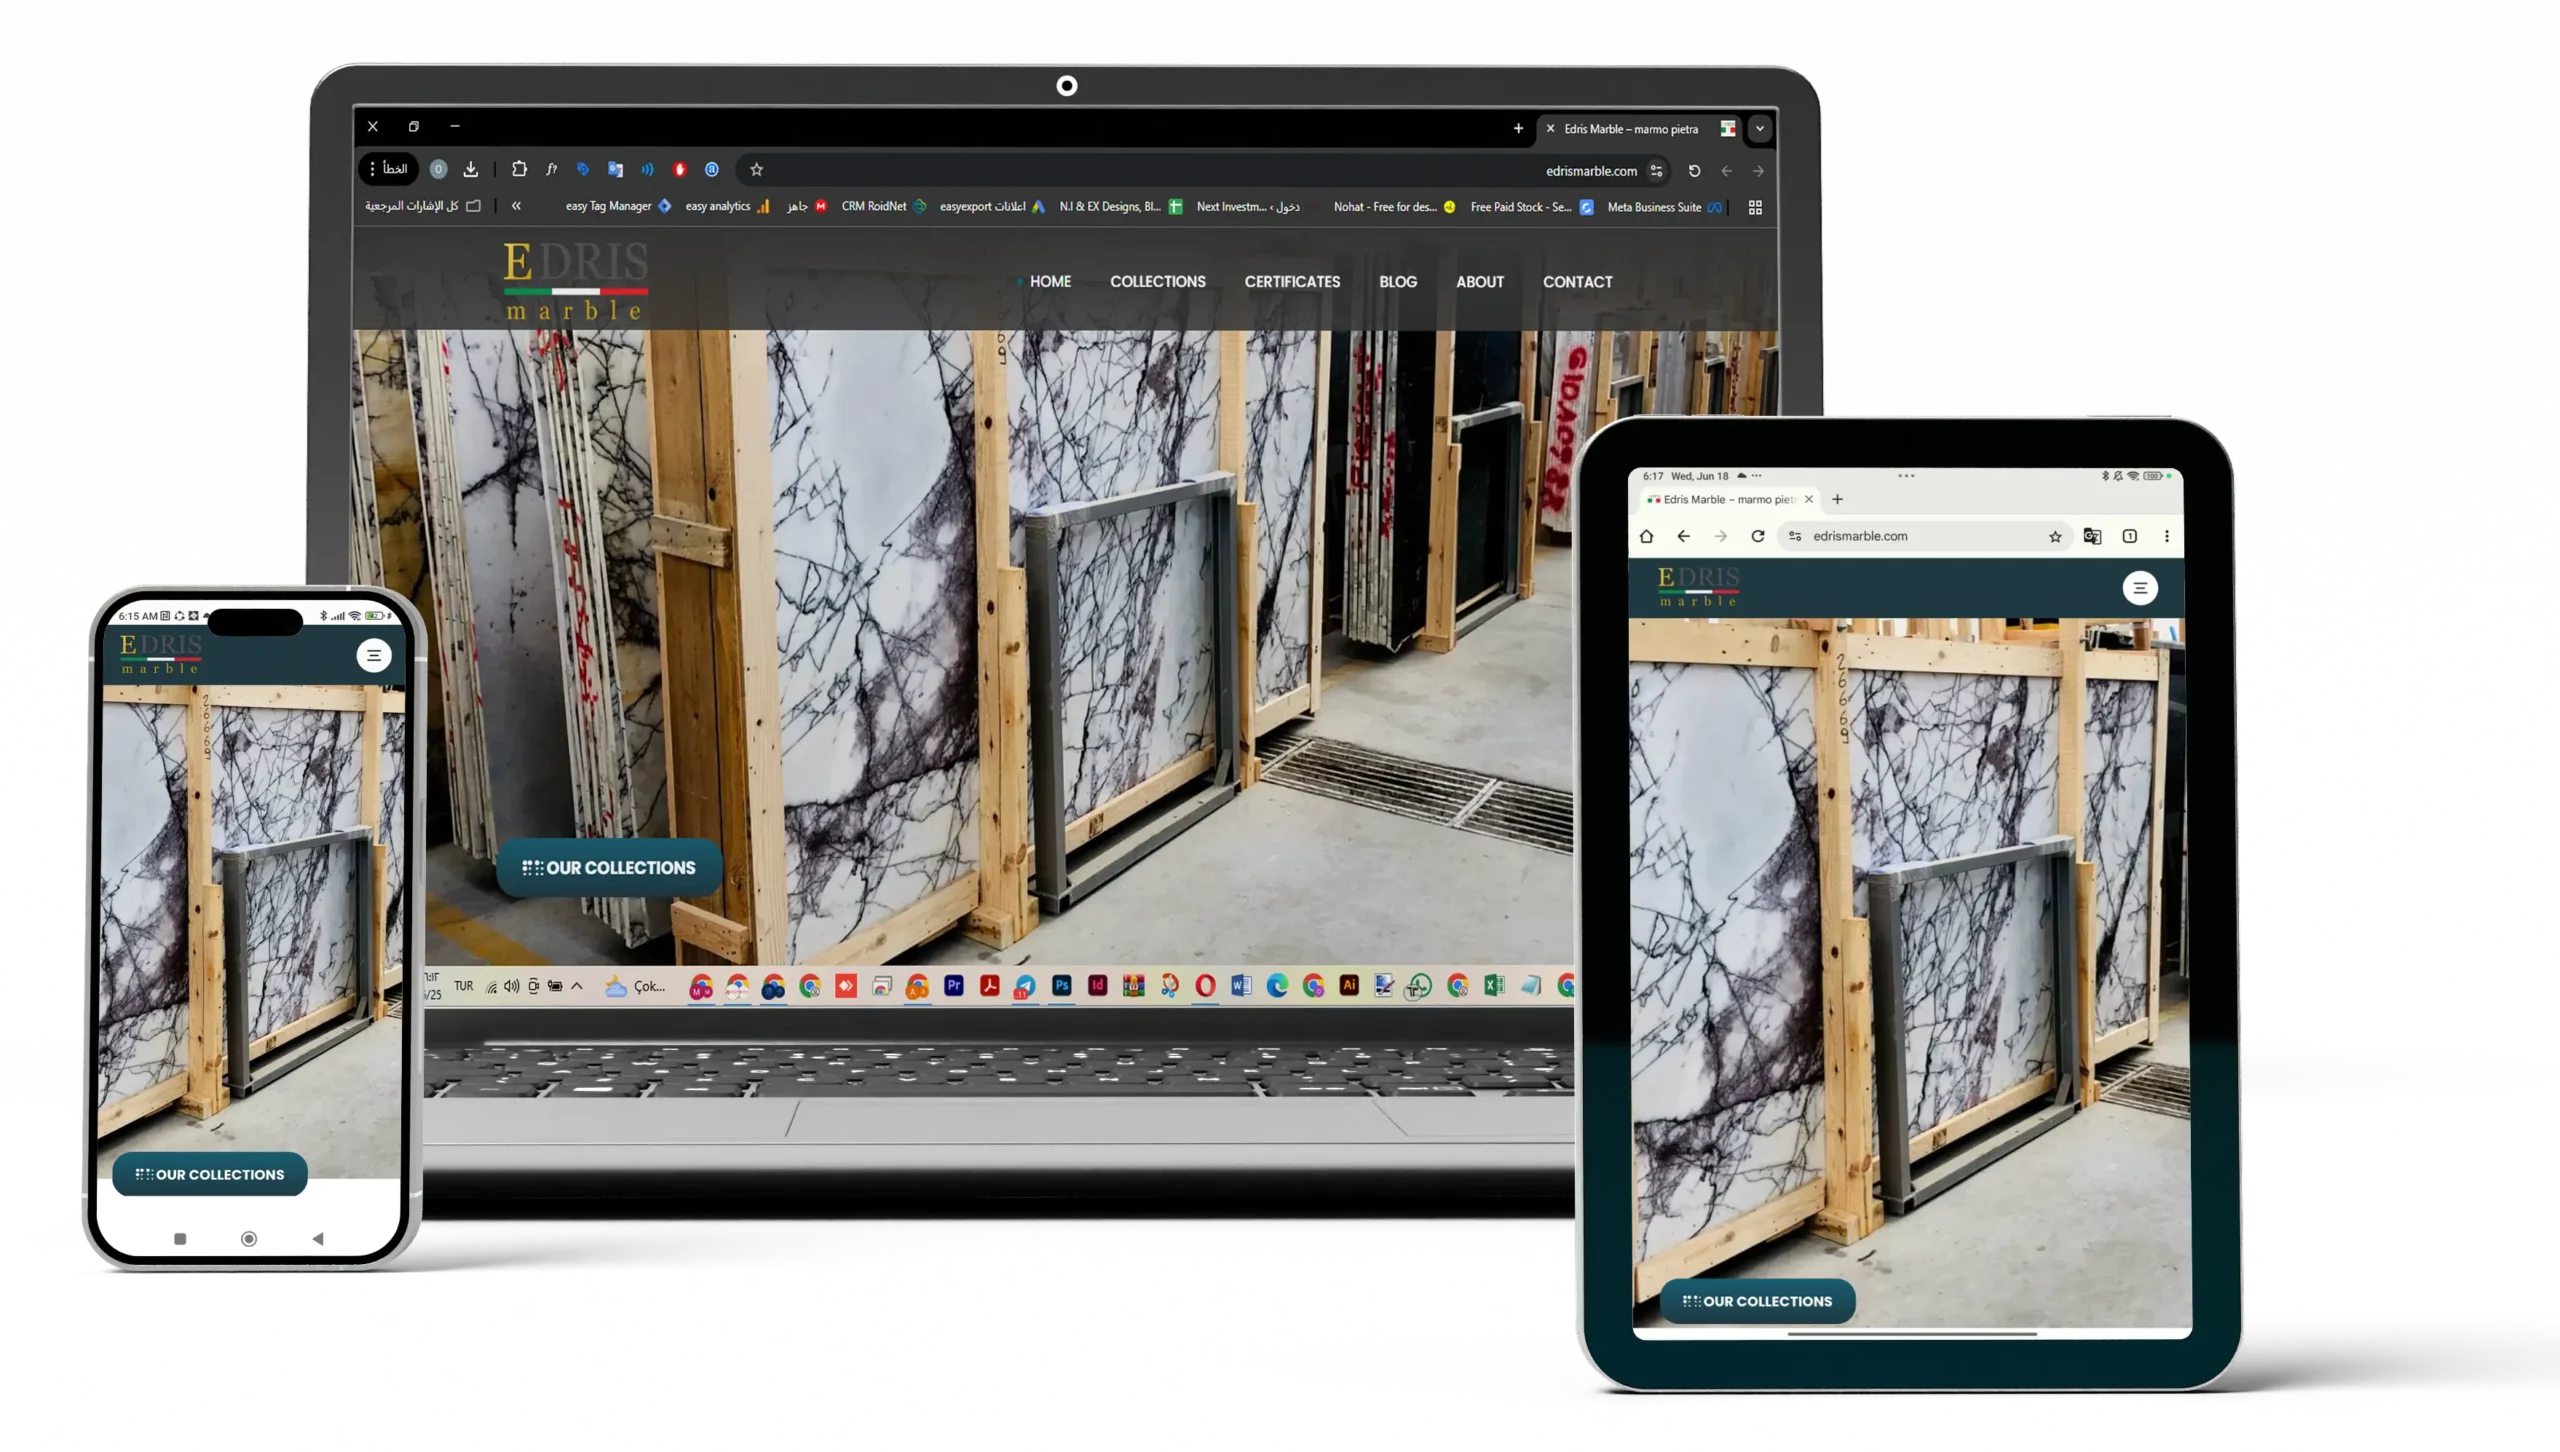
Task: Open the extensions puzzle icon
Action: [x=519, y=169]
